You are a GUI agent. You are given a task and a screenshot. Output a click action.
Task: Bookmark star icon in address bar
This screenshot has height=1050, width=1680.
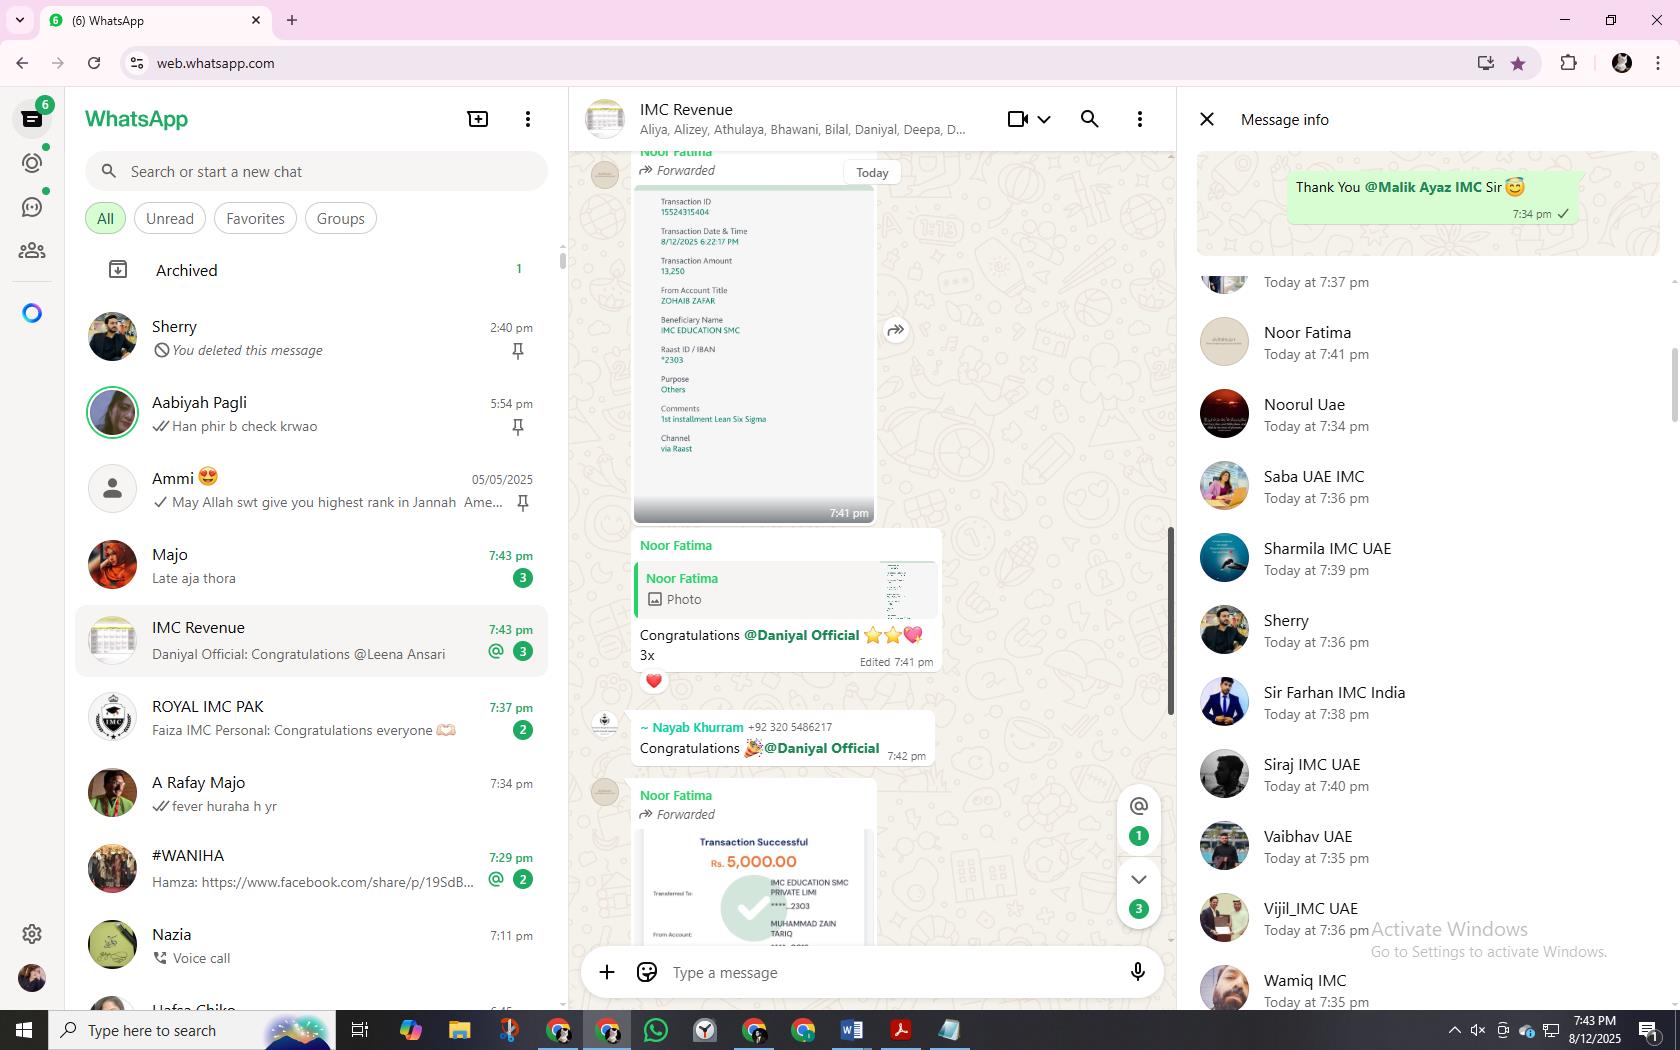[x=1518, y=63]
